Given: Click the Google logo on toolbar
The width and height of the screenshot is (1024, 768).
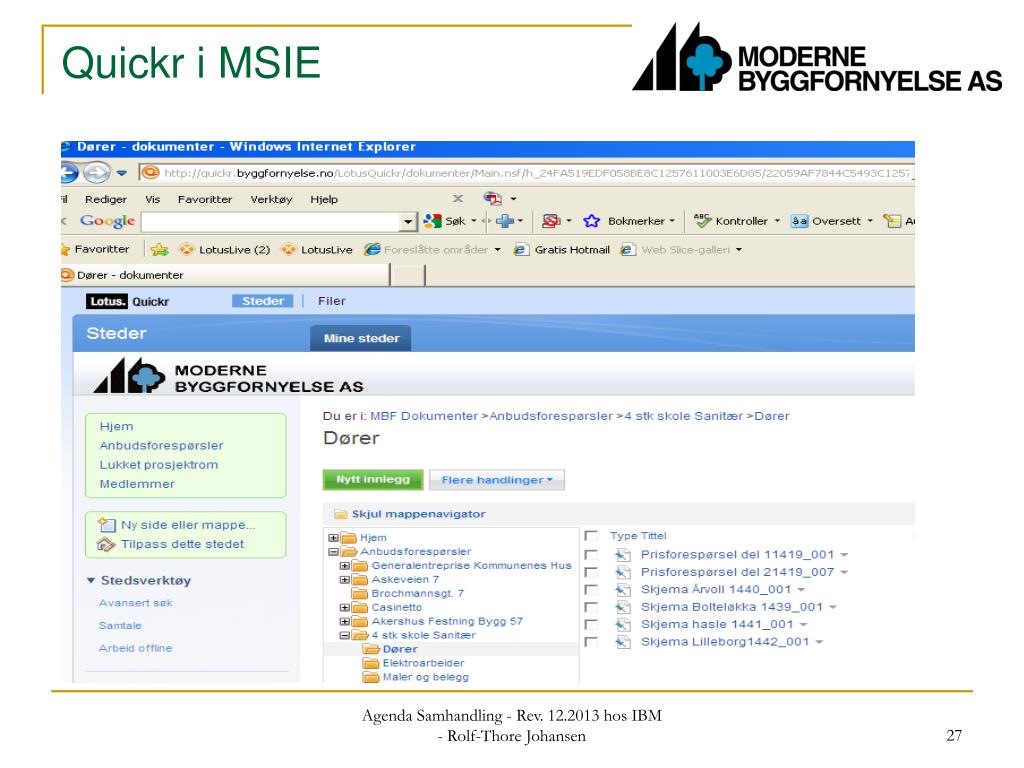Looking at the screenshot, I should (107, 221).
